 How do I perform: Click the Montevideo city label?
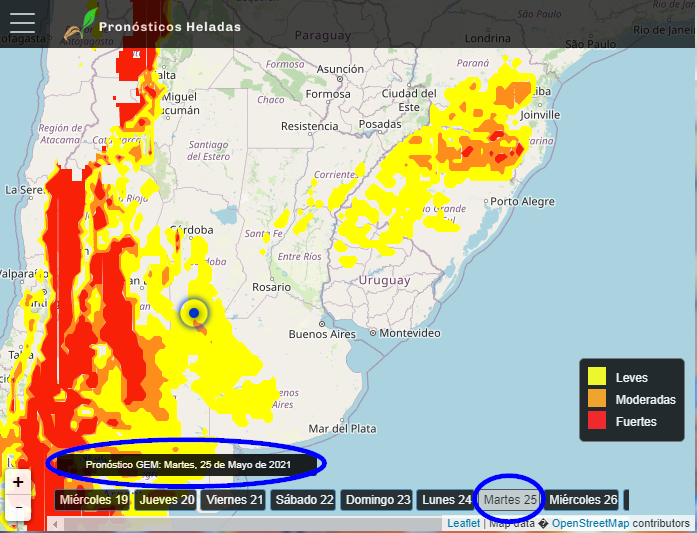409,333
